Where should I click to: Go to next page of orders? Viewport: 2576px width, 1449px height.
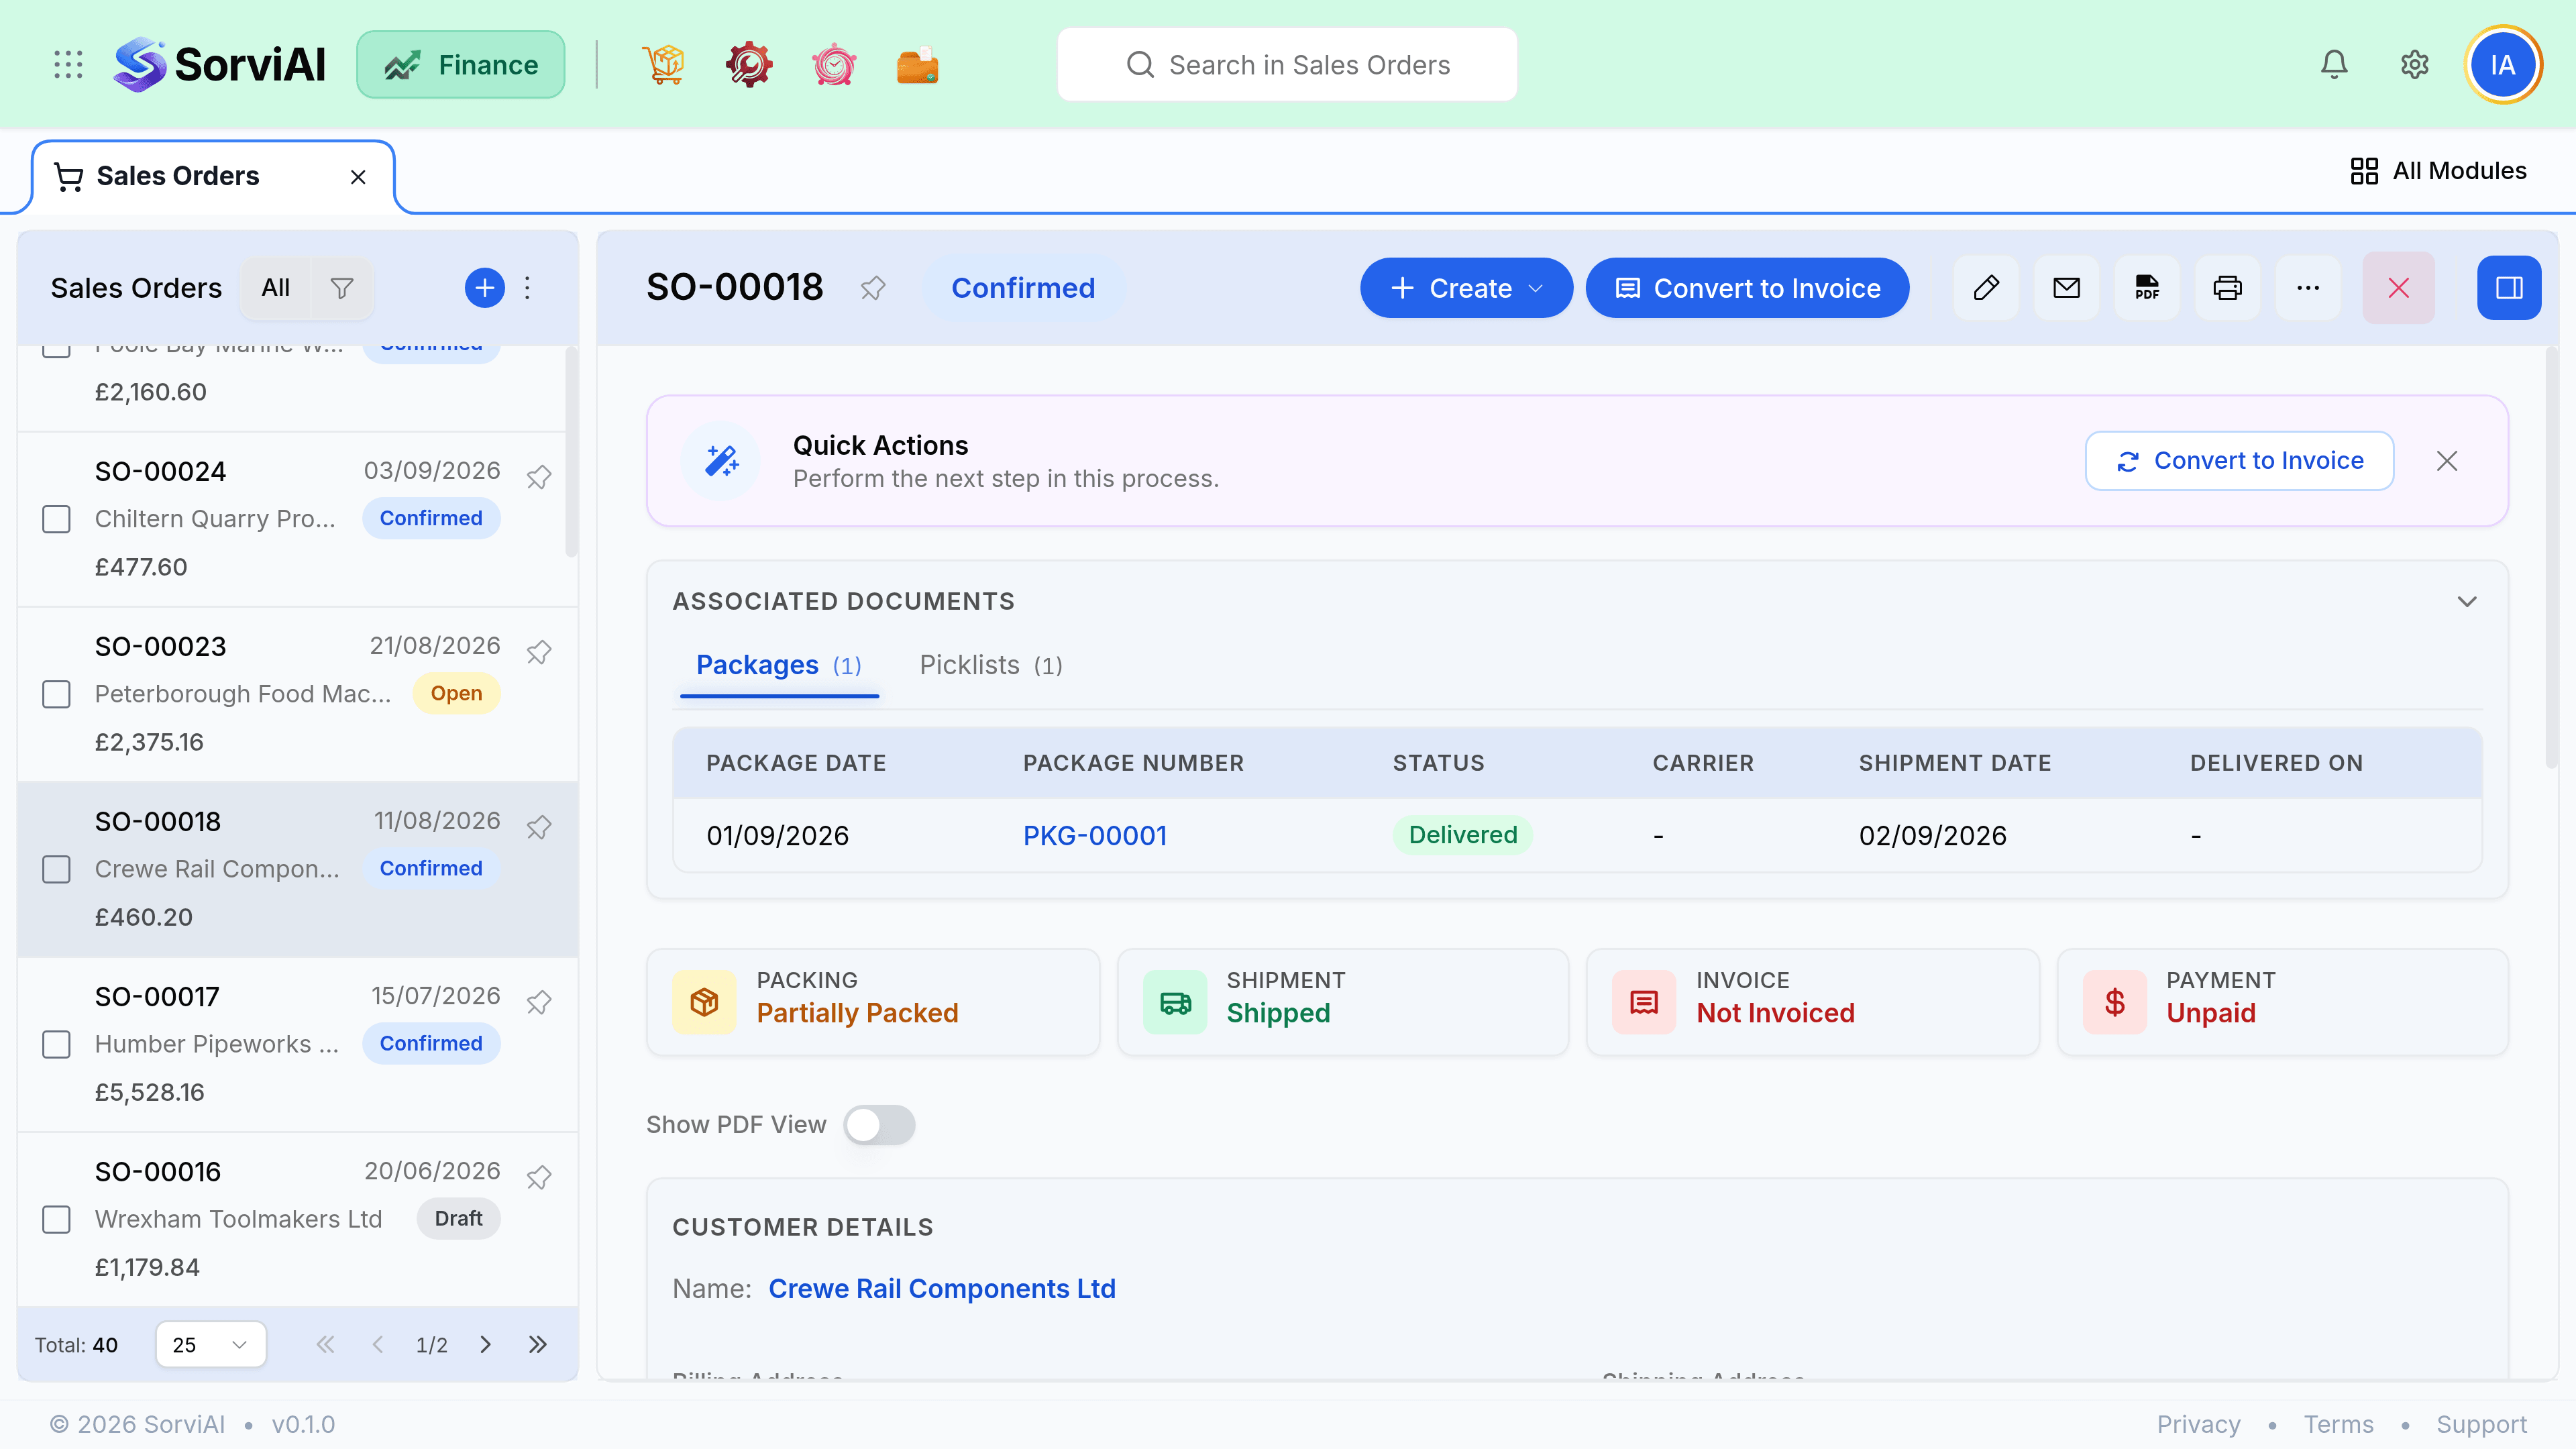point(485,1344)
